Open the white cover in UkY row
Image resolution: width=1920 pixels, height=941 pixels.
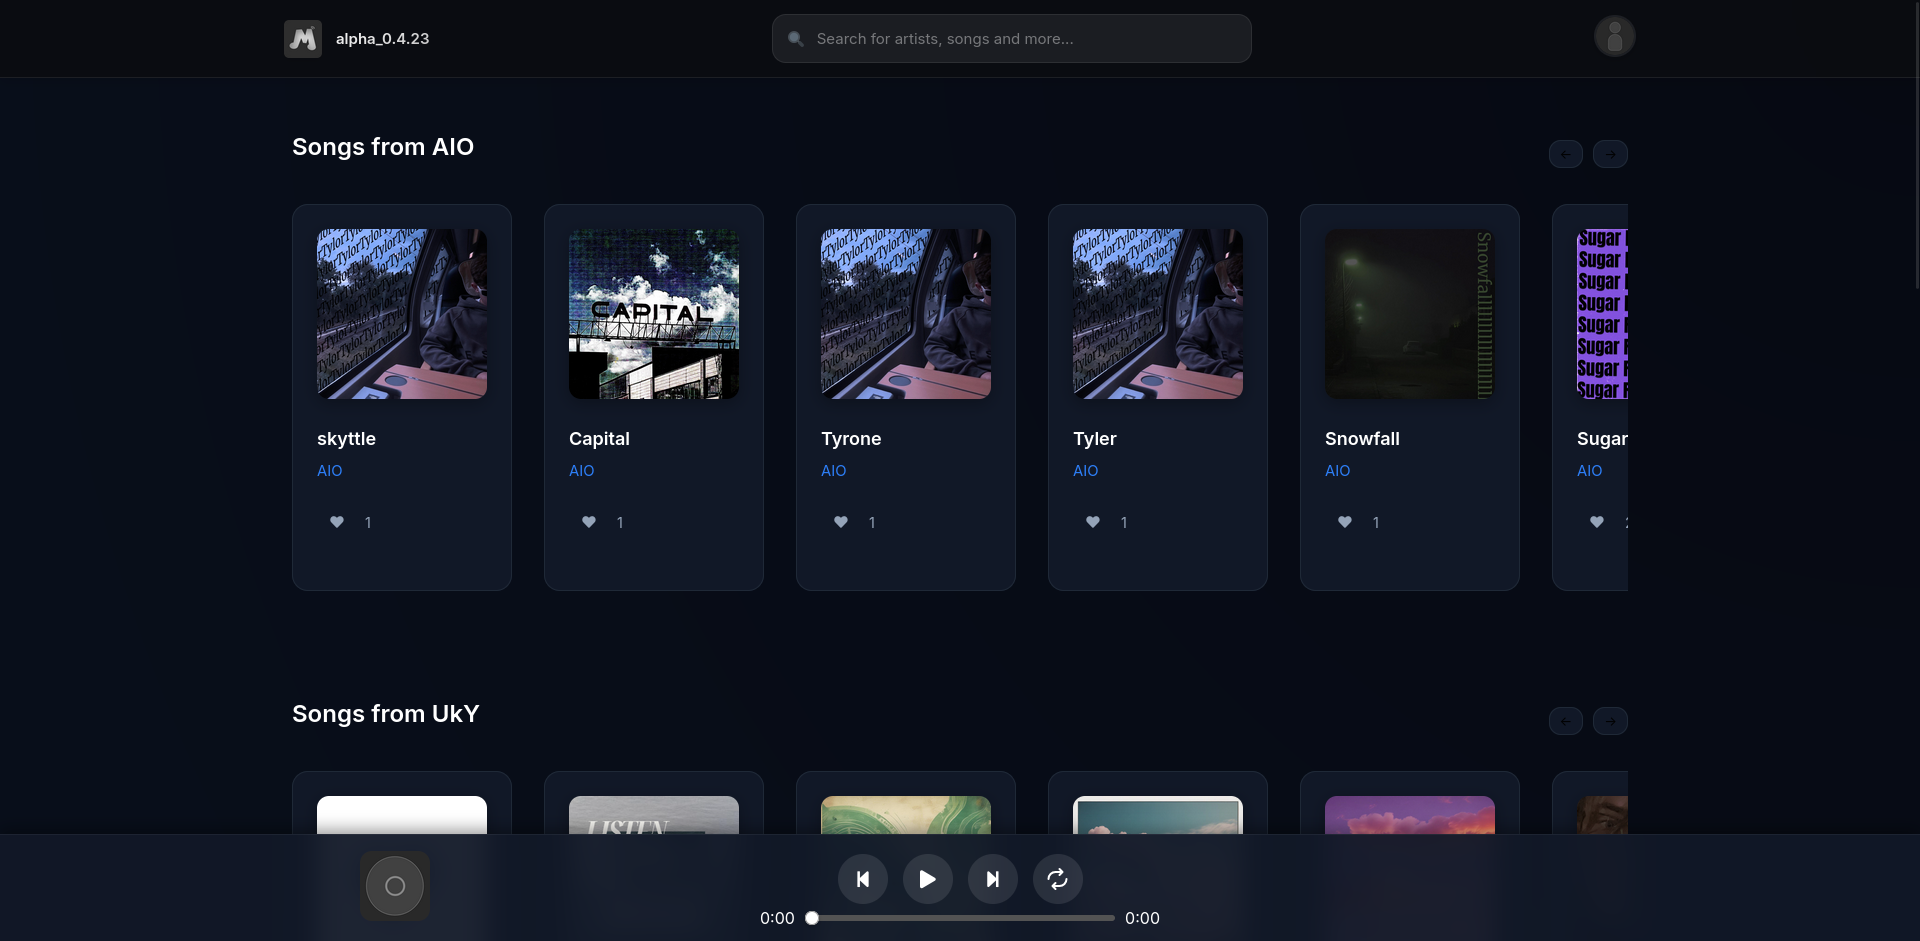point(402,815)
